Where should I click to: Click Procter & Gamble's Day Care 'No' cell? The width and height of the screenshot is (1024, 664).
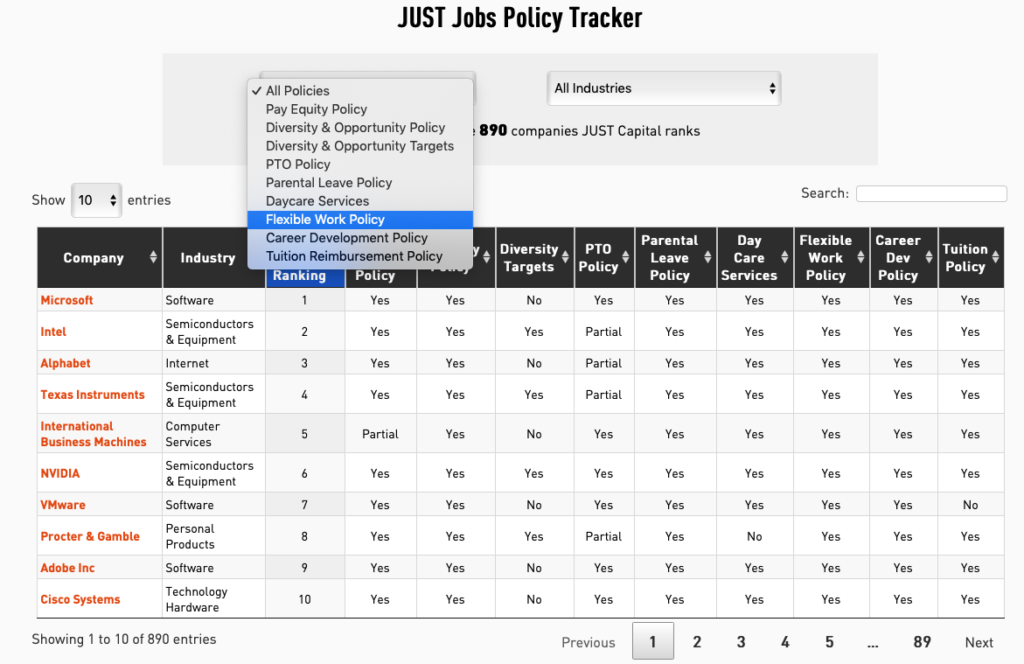coord(755,536)
